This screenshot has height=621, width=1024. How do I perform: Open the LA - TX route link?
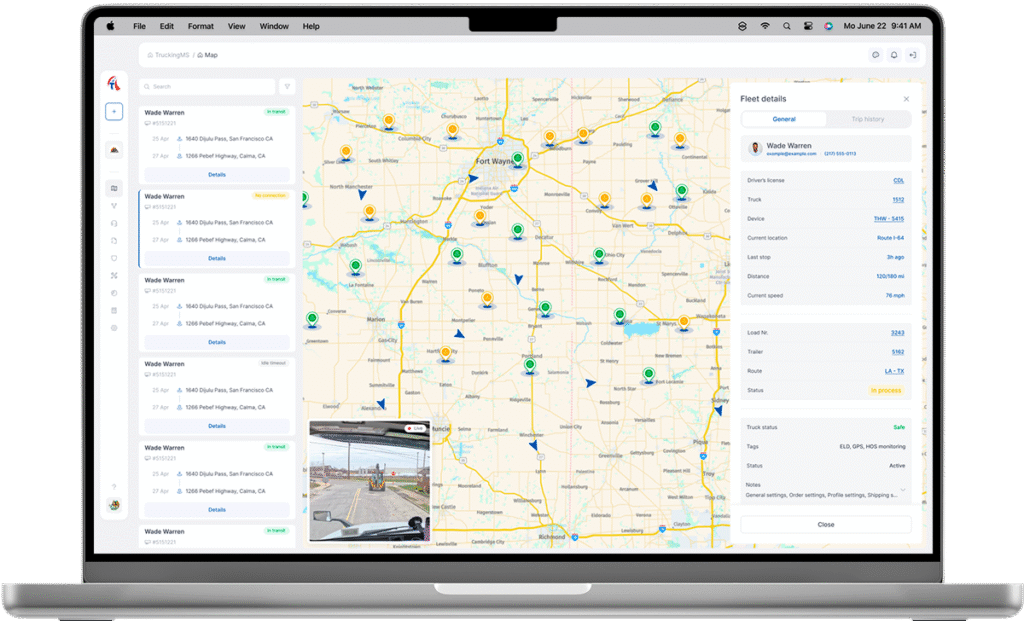click(x=893, y=371)
